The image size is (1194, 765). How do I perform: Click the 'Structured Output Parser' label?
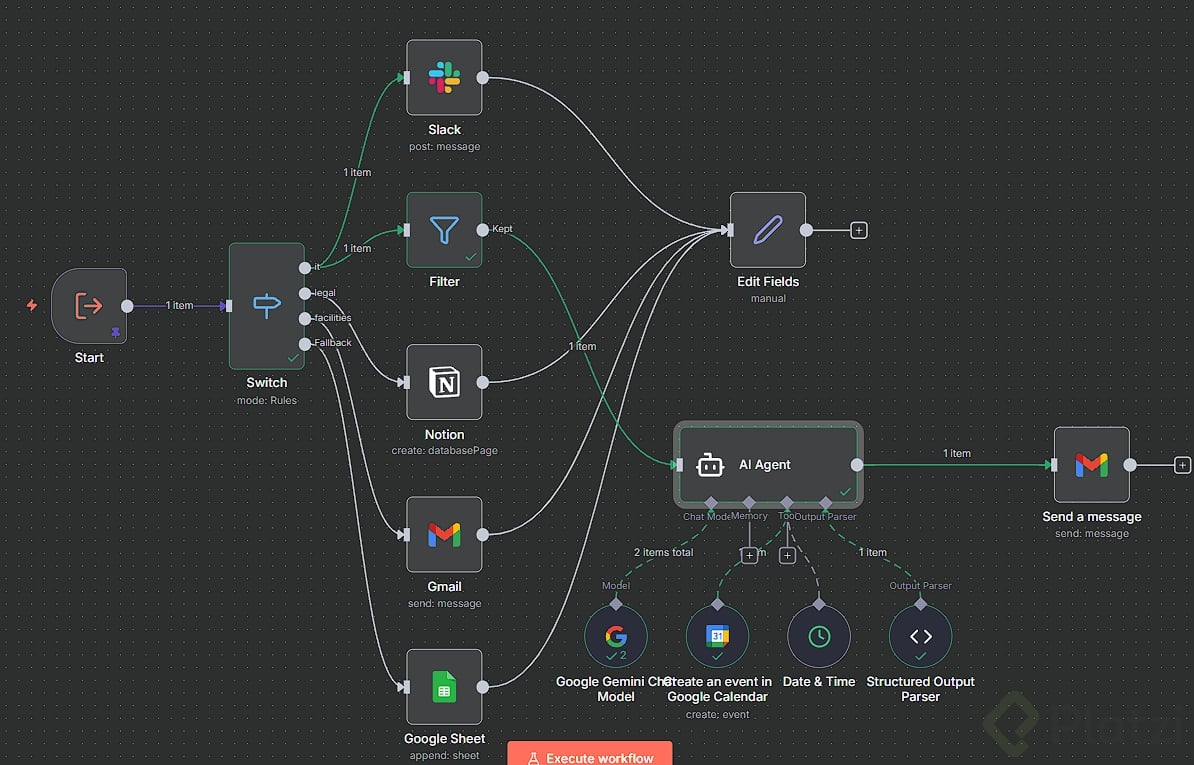(921, 689)
